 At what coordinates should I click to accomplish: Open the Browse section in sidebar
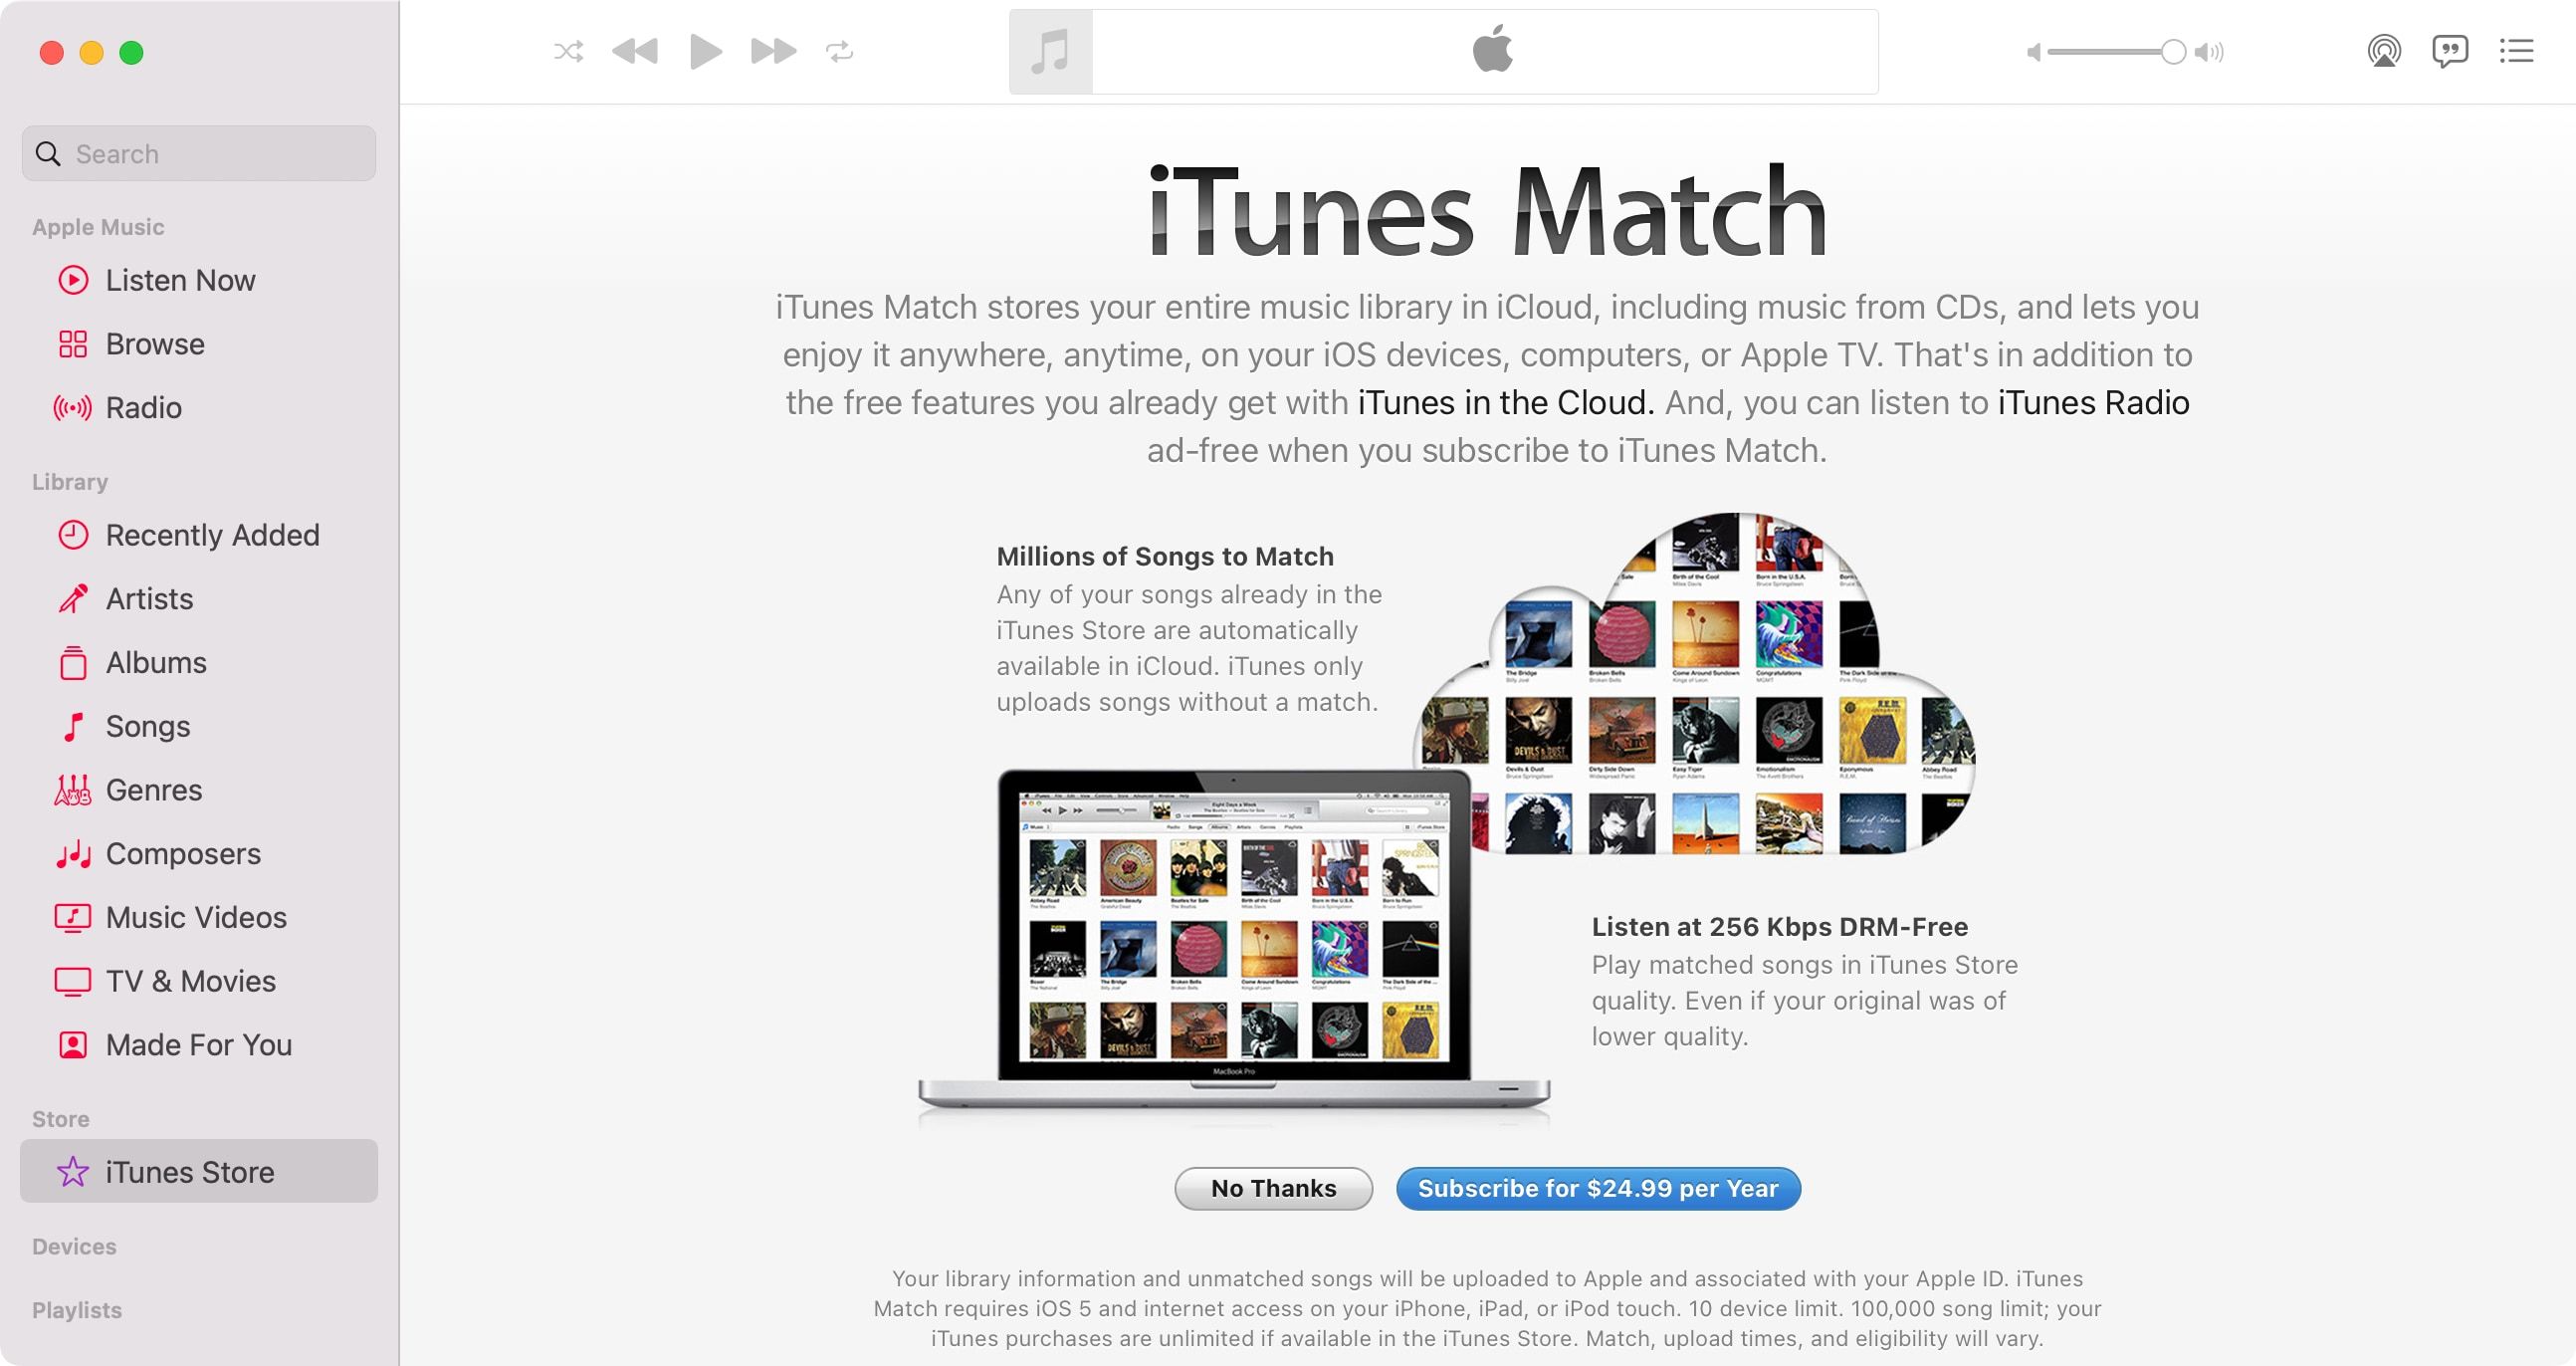153,342
